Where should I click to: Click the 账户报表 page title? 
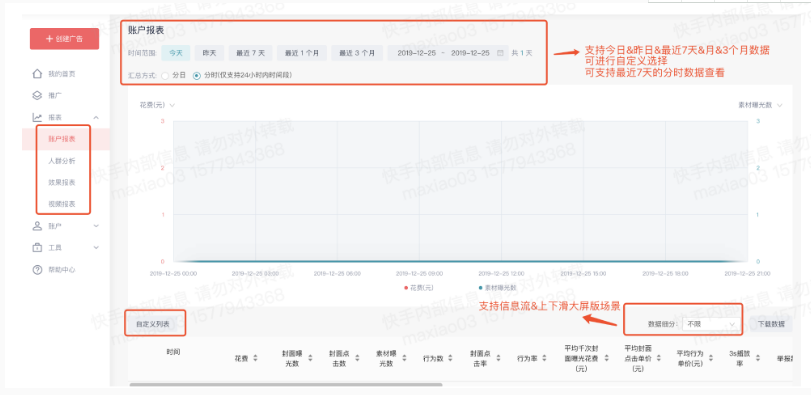coord(146,31)
